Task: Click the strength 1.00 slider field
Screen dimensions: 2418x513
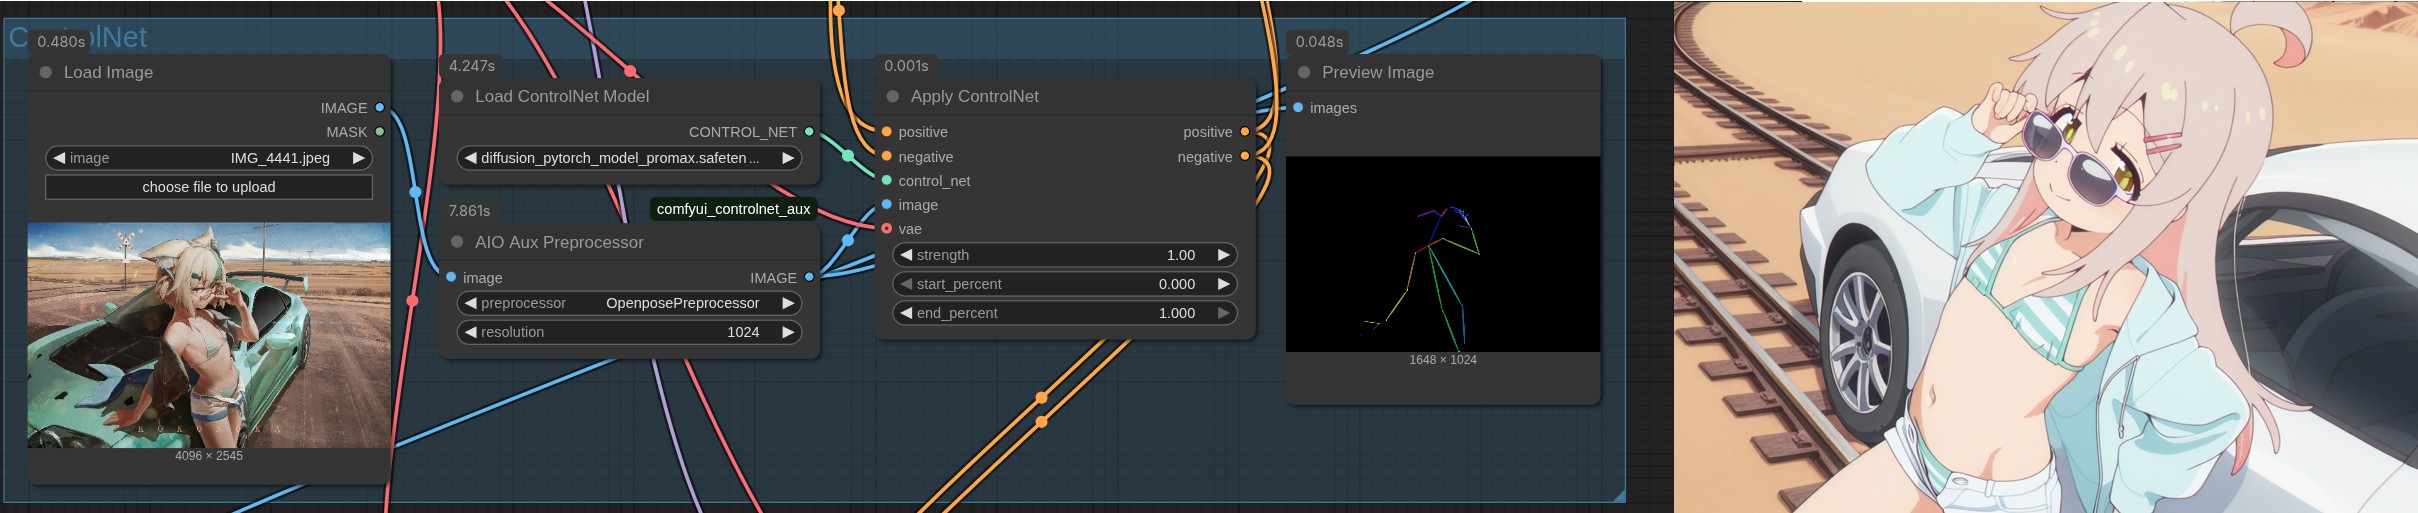Action: pos(1065,255)
